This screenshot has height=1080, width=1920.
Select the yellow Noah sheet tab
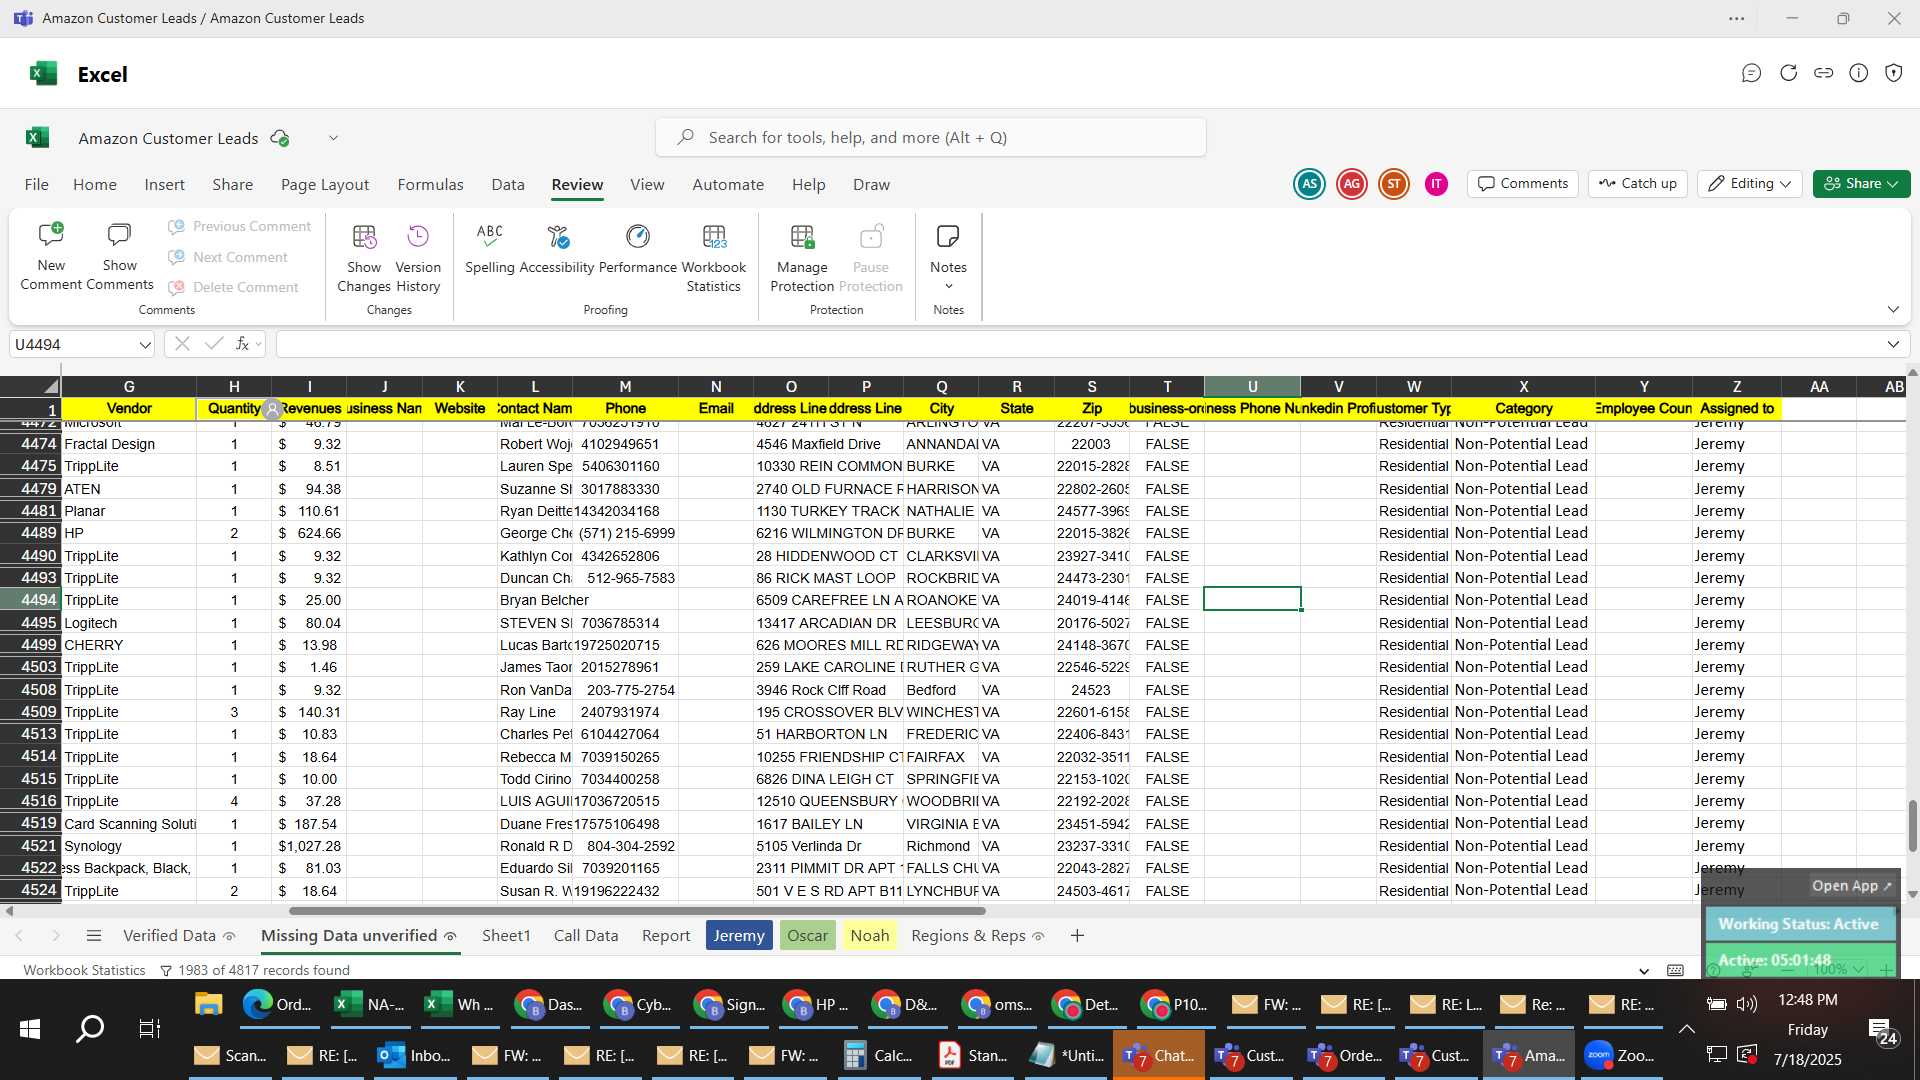tap(869, 936)
